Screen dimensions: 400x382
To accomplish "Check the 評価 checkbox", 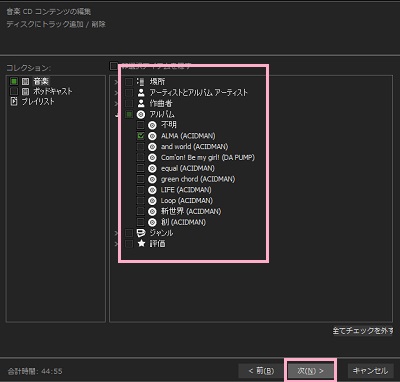I will [129, 244].
